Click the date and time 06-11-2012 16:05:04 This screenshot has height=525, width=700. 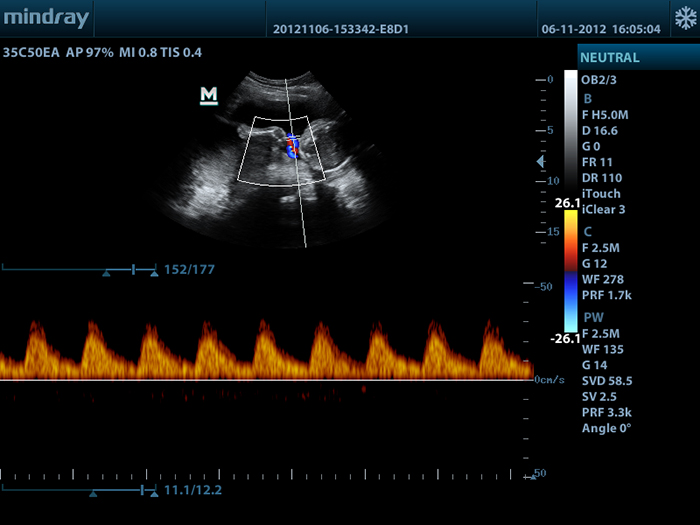(x=601, y=29)
